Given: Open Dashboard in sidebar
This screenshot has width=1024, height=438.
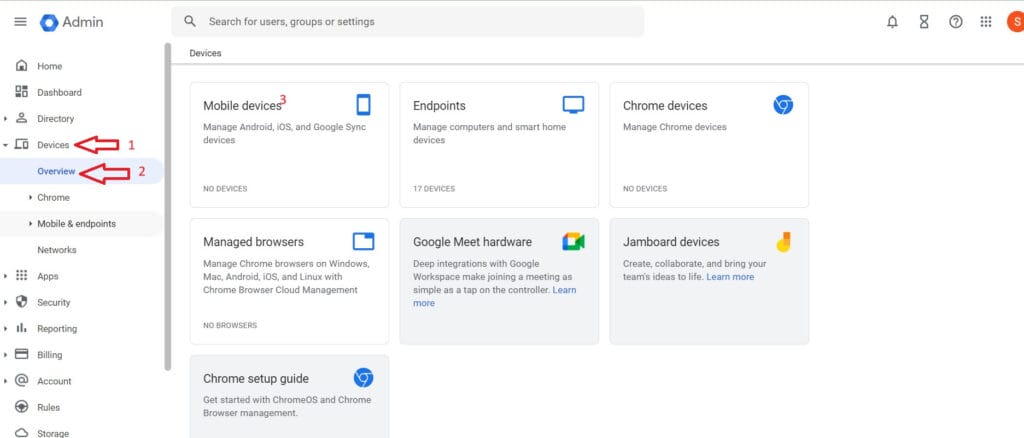Looking at the screenshot, I should point(59,93).
